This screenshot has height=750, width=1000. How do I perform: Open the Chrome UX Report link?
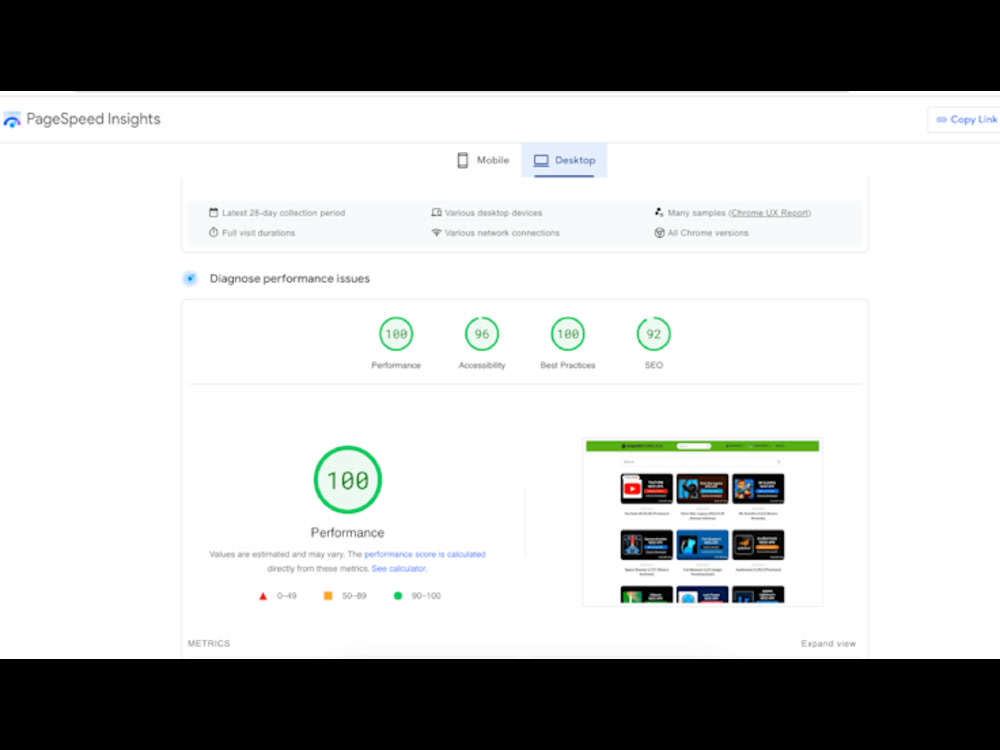tap(768, 212)
